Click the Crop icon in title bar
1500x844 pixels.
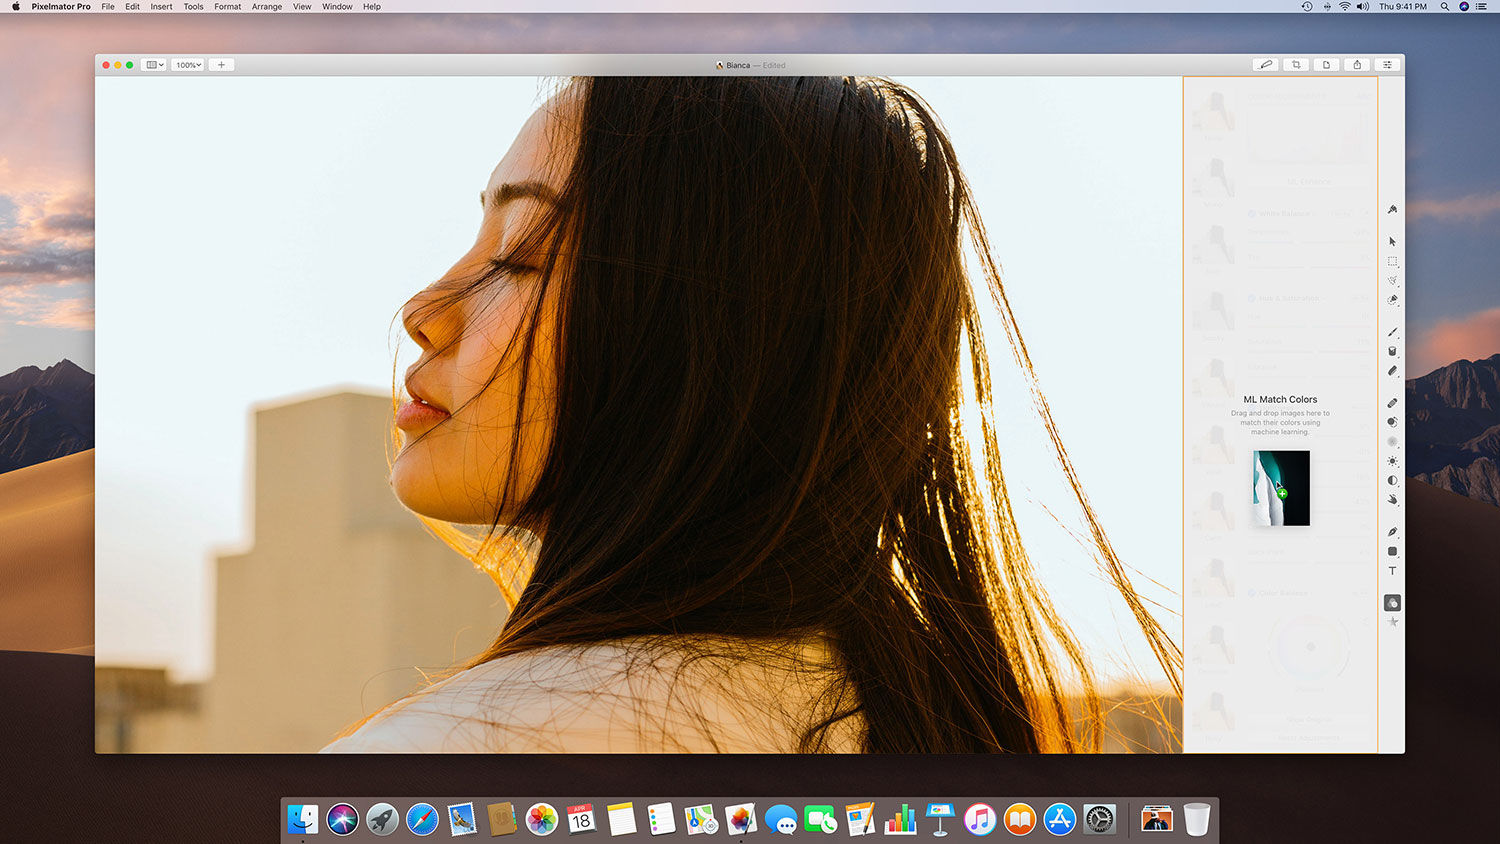click(1296, 65)
